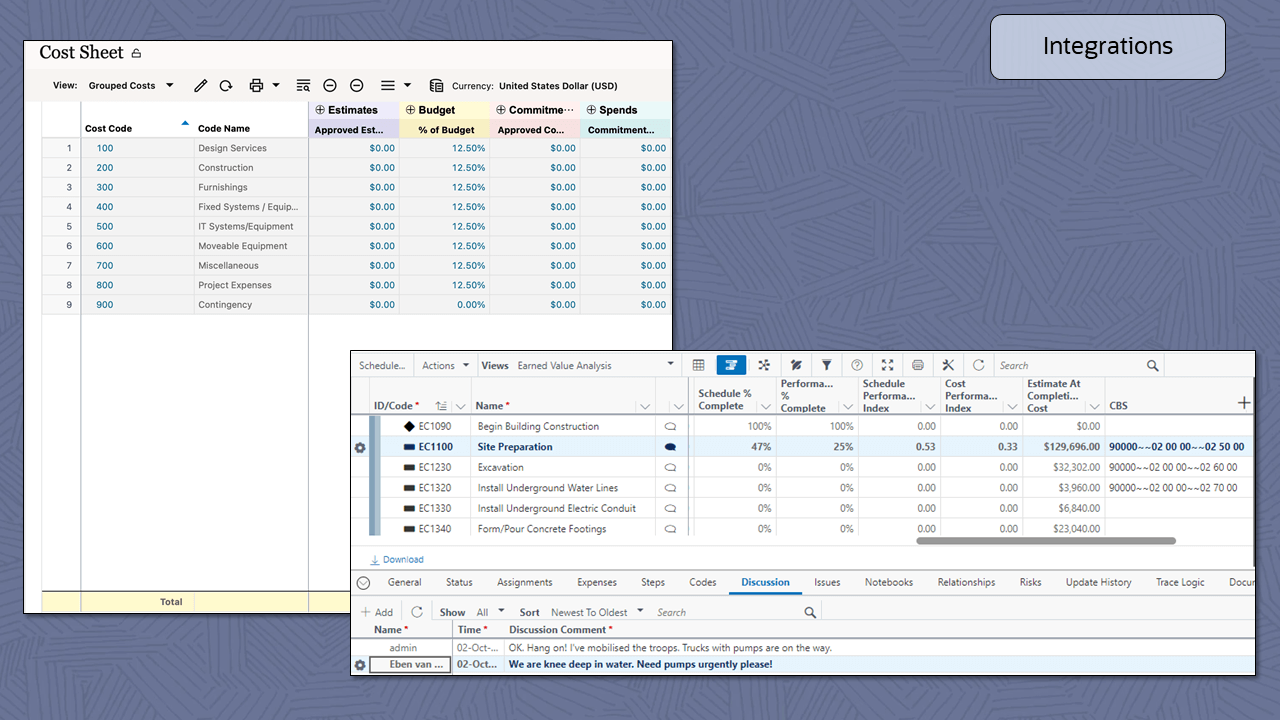Select the Edit pencil tool on Cost Sheet

click(x=200, y=86)
